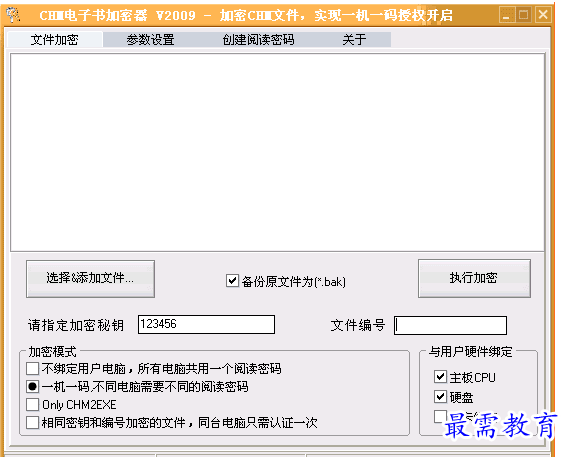Screen dimensions: 566x457
Task: Toggle 备份原文件为(*.bak) checkbox
Action: [232, 281]
